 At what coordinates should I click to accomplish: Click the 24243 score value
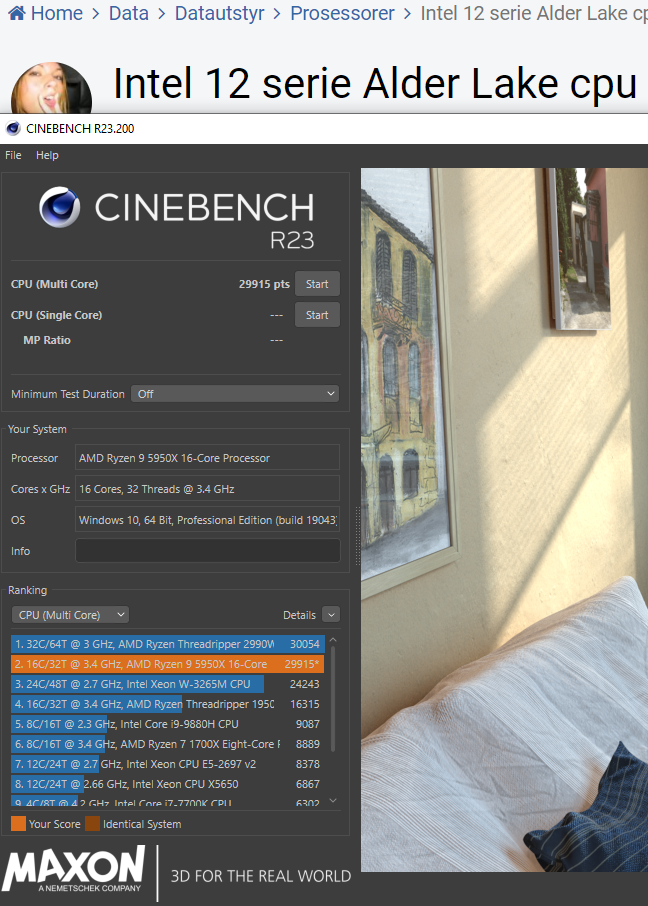305,684
